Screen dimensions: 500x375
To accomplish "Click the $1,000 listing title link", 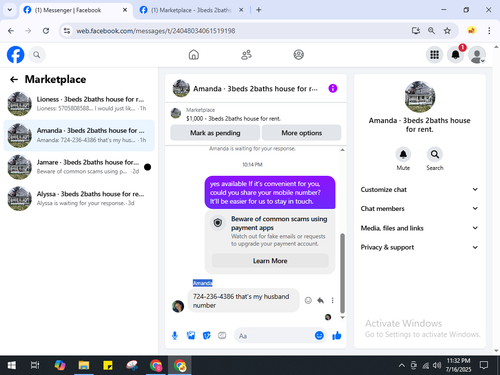I will pyautogui.click(x=233, y=119).
